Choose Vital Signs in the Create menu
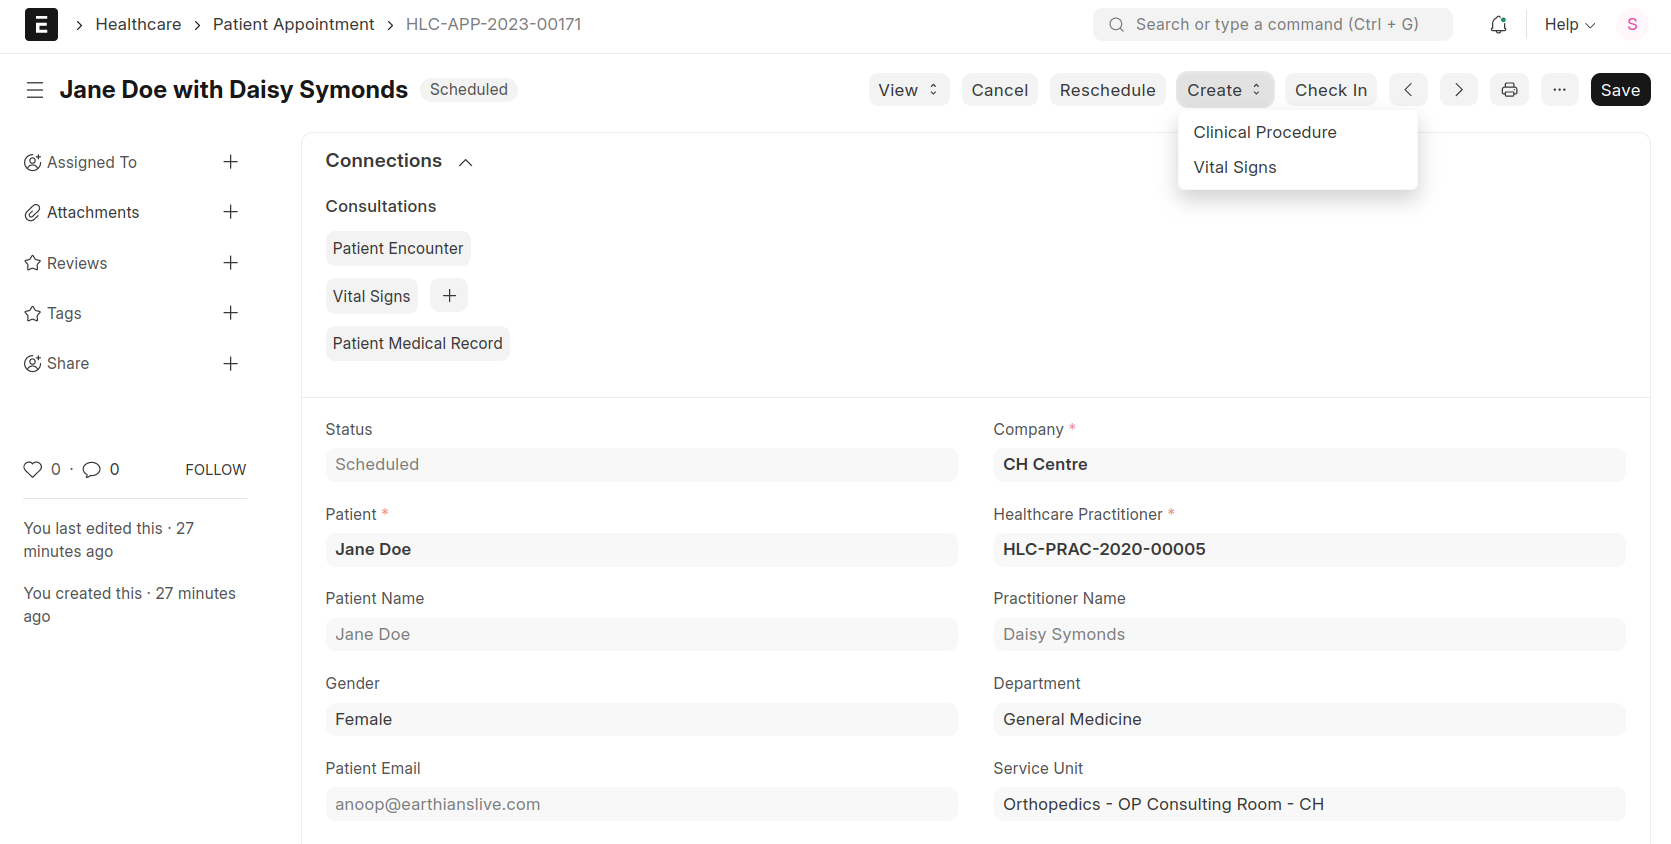The width and height of the screenshot is (1671, 844). click(1234, 167)
